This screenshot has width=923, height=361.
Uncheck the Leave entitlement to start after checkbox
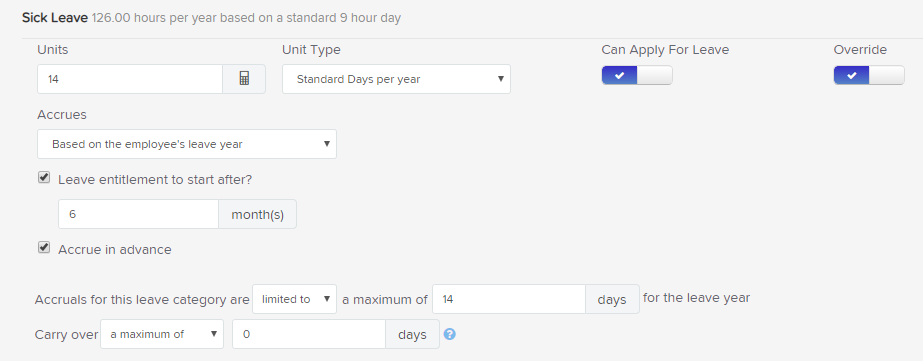pyautogui.click(x=44, y=178)
